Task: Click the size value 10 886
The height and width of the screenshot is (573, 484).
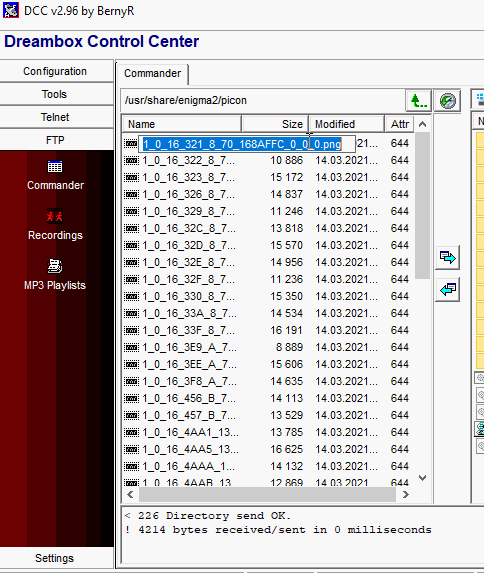Action: pos(287,160)
